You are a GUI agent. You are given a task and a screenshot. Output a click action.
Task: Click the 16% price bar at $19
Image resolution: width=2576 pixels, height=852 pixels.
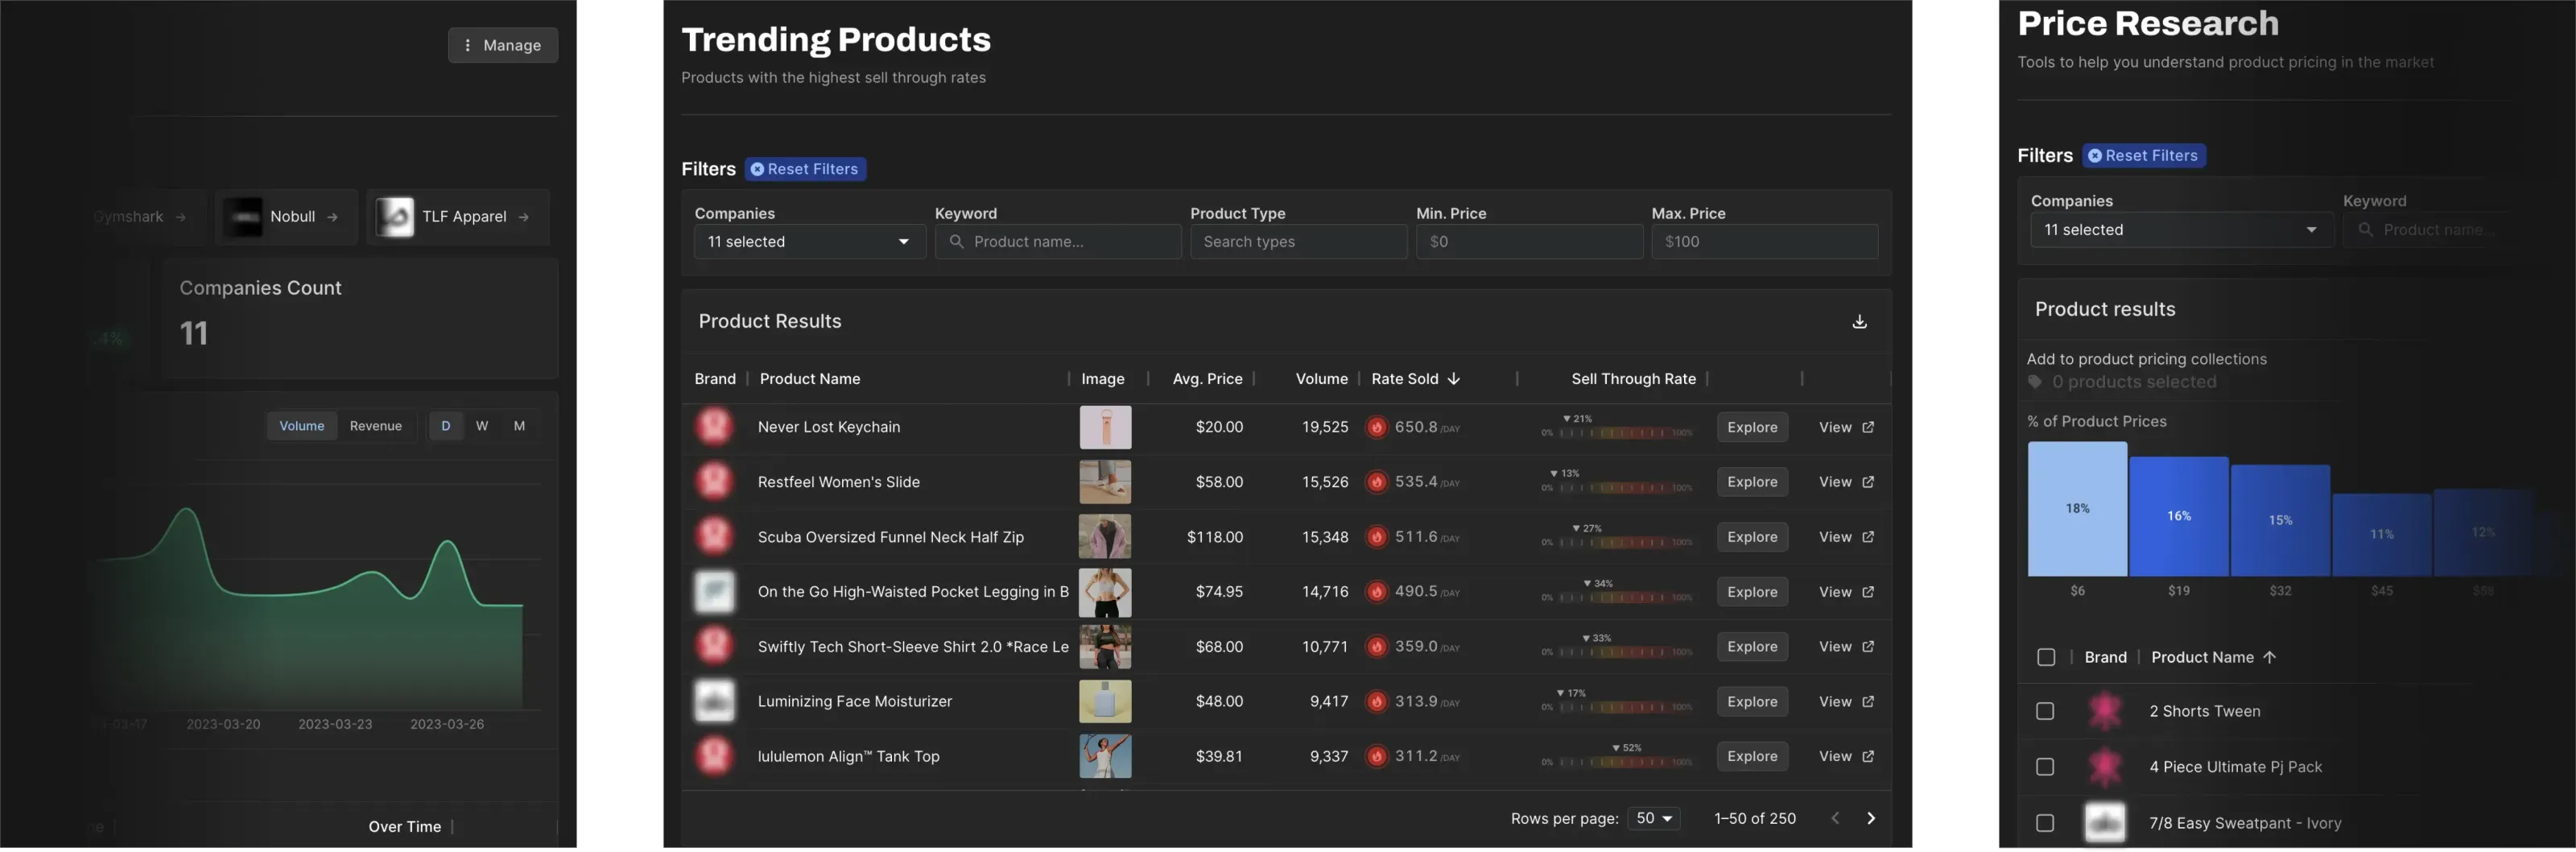pos(2179,518)
